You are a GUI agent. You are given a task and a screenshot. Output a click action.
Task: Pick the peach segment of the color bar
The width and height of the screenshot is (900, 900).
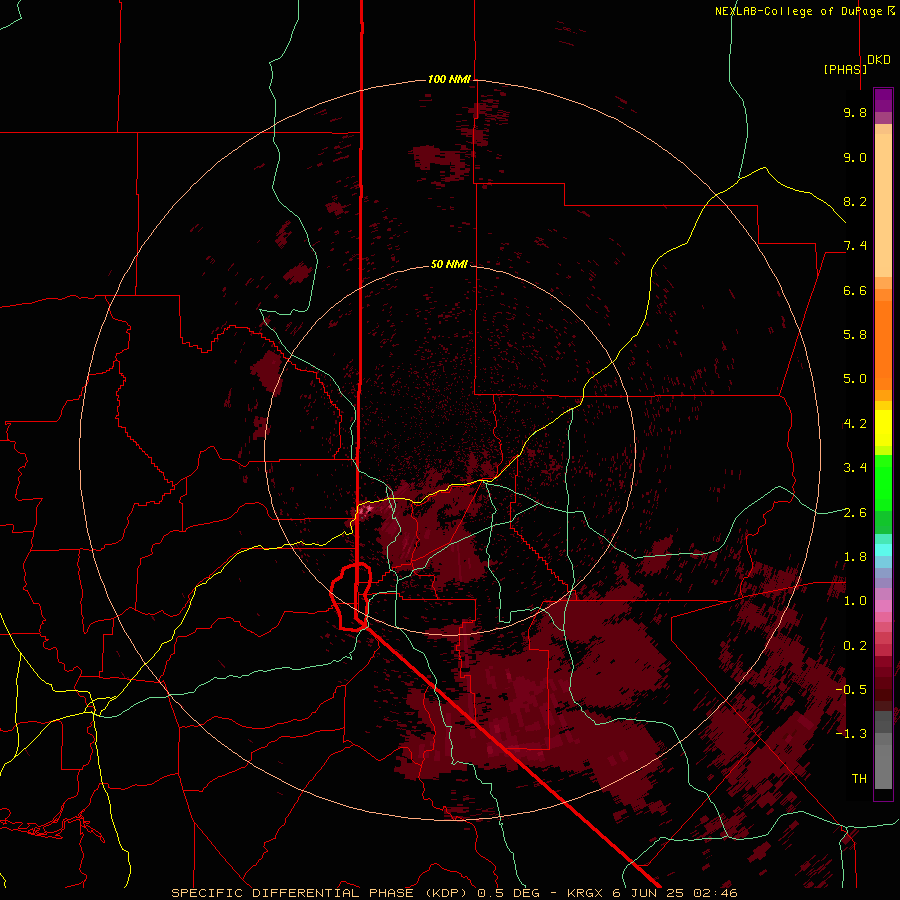pyautogui.click(x=883, y=205)
